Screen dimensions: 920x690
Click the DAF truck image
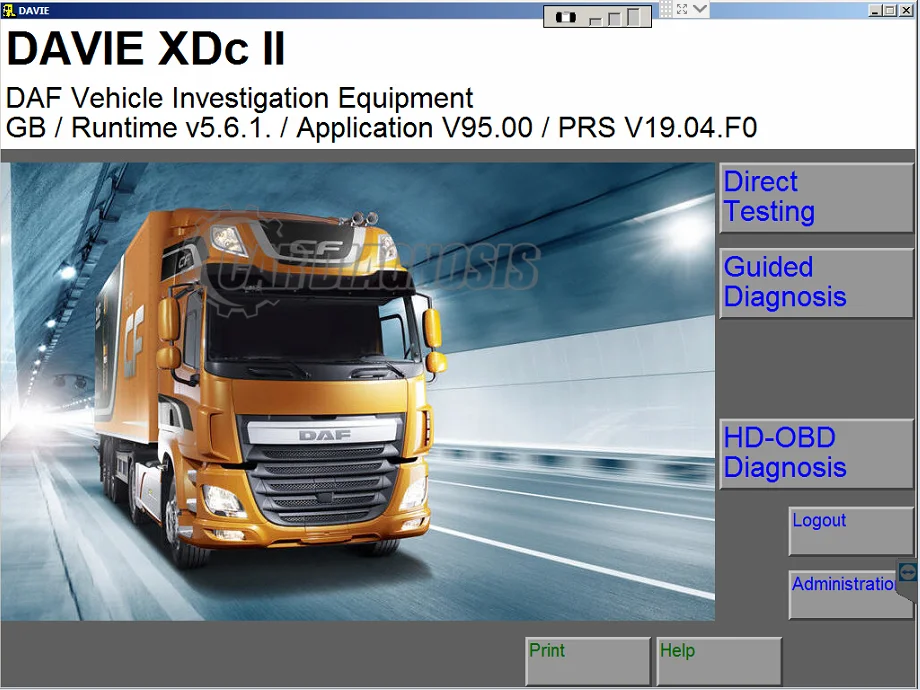[x=357, y=391]
